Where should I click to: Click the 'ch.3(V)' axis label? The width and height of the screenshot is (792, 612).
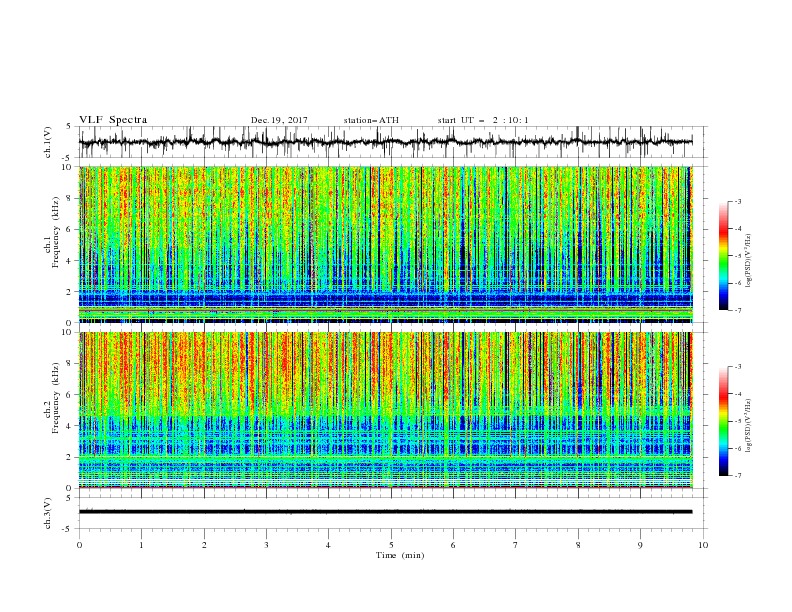click(x=48, y=513)
